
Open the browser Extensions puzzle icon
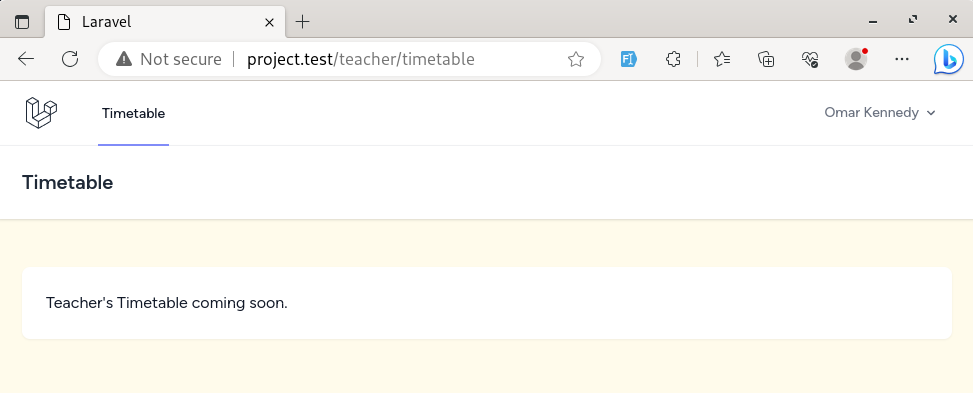tap(673, 59)
